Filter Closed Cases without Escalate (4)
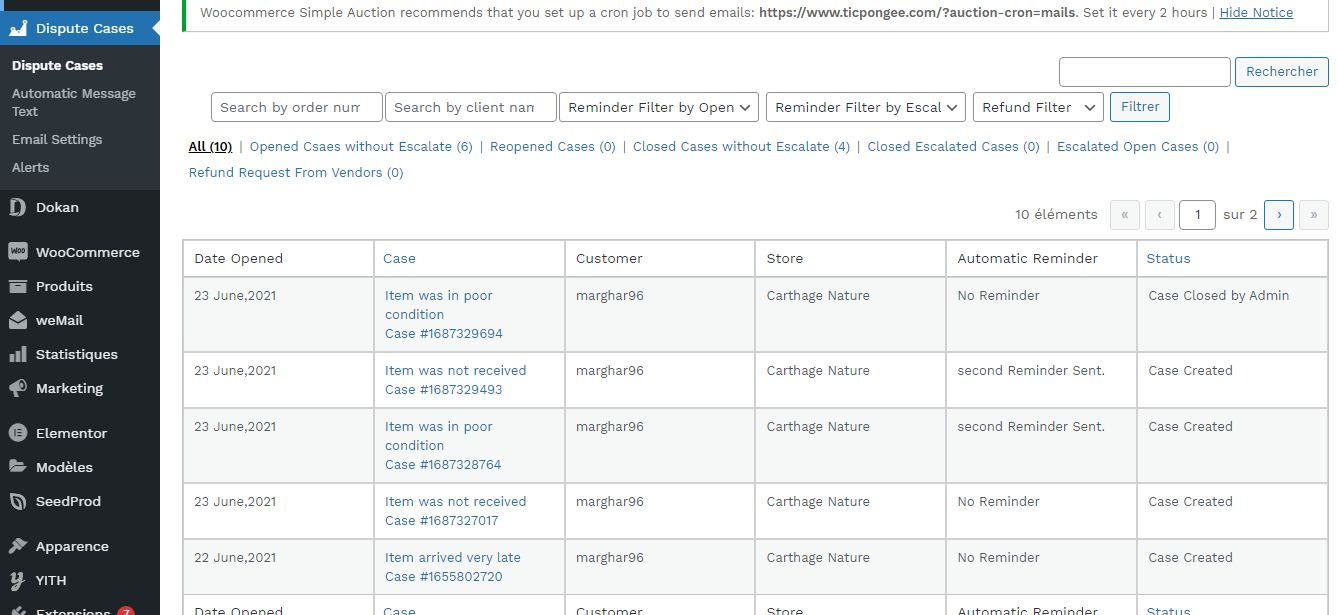This screenshot has width=1338, height=615. (741, 146)
